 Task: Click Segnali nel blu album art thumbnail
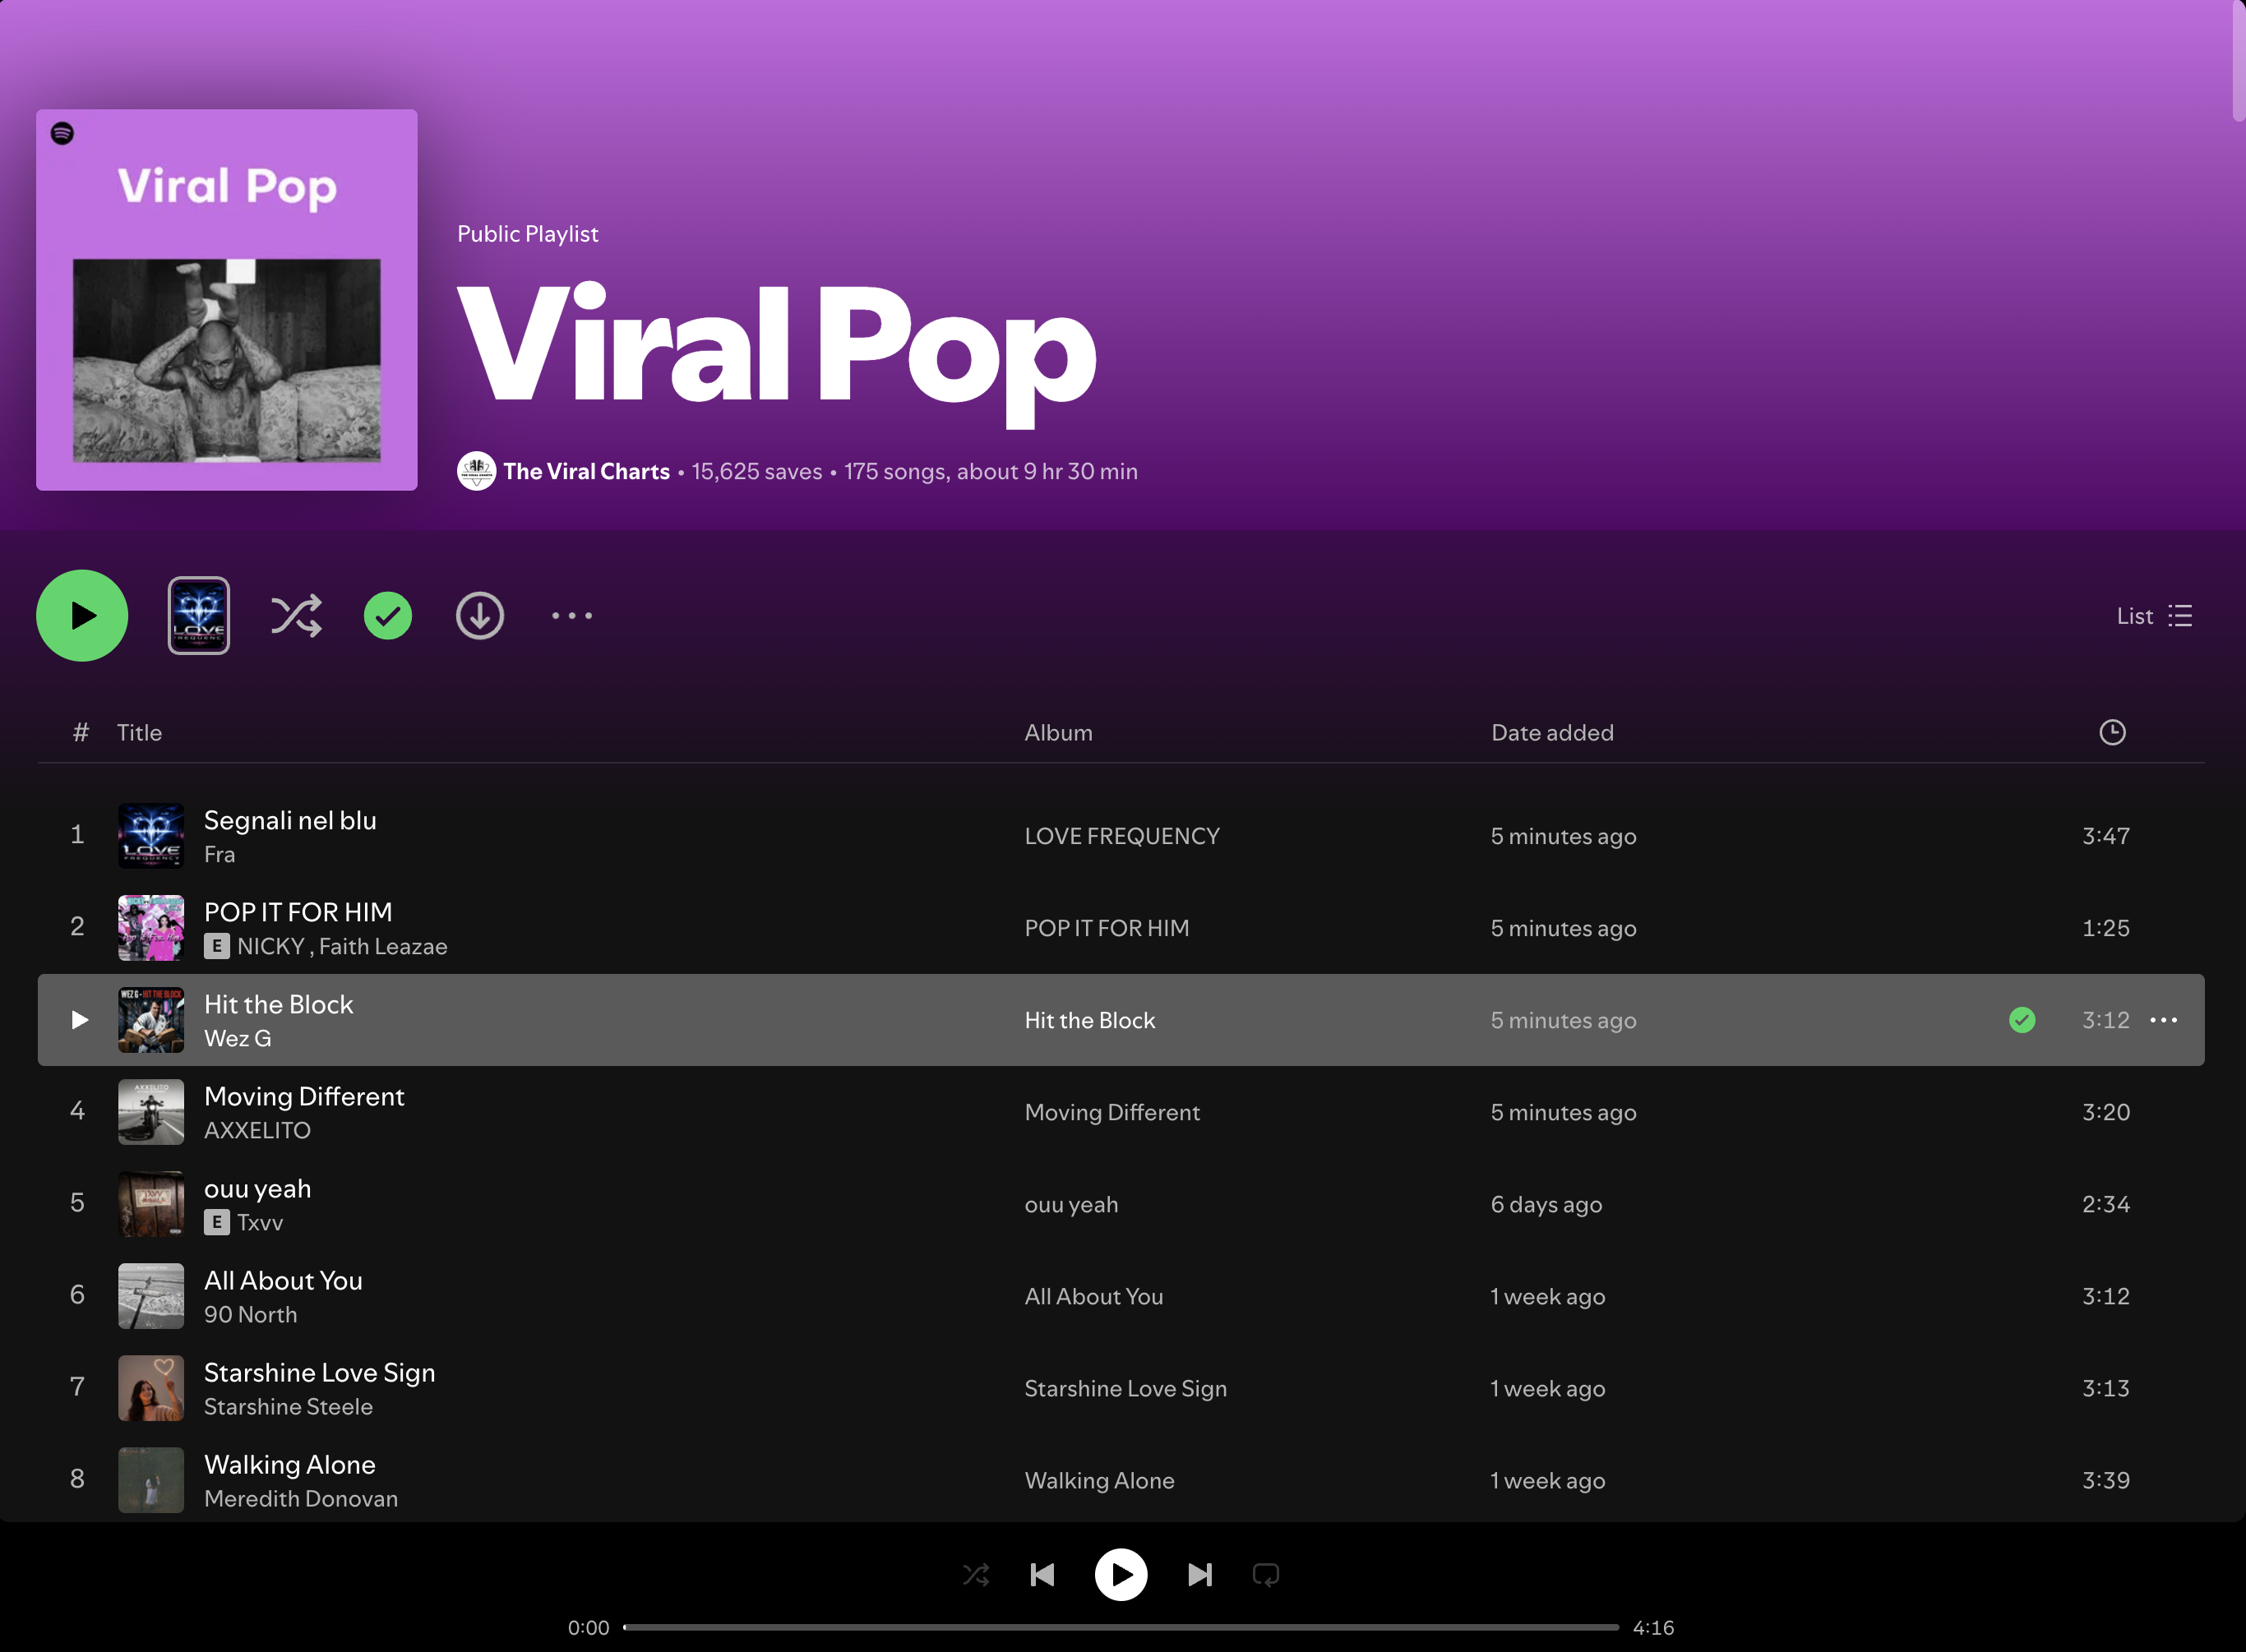click(151, 836)
